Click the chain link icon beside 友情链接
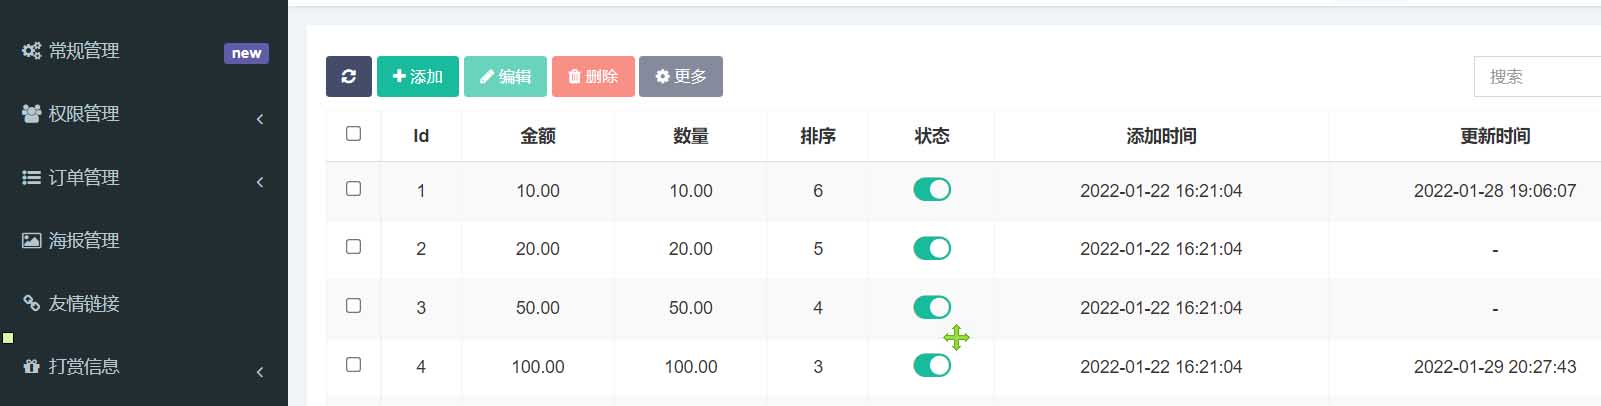 click(x=32, y=303)
